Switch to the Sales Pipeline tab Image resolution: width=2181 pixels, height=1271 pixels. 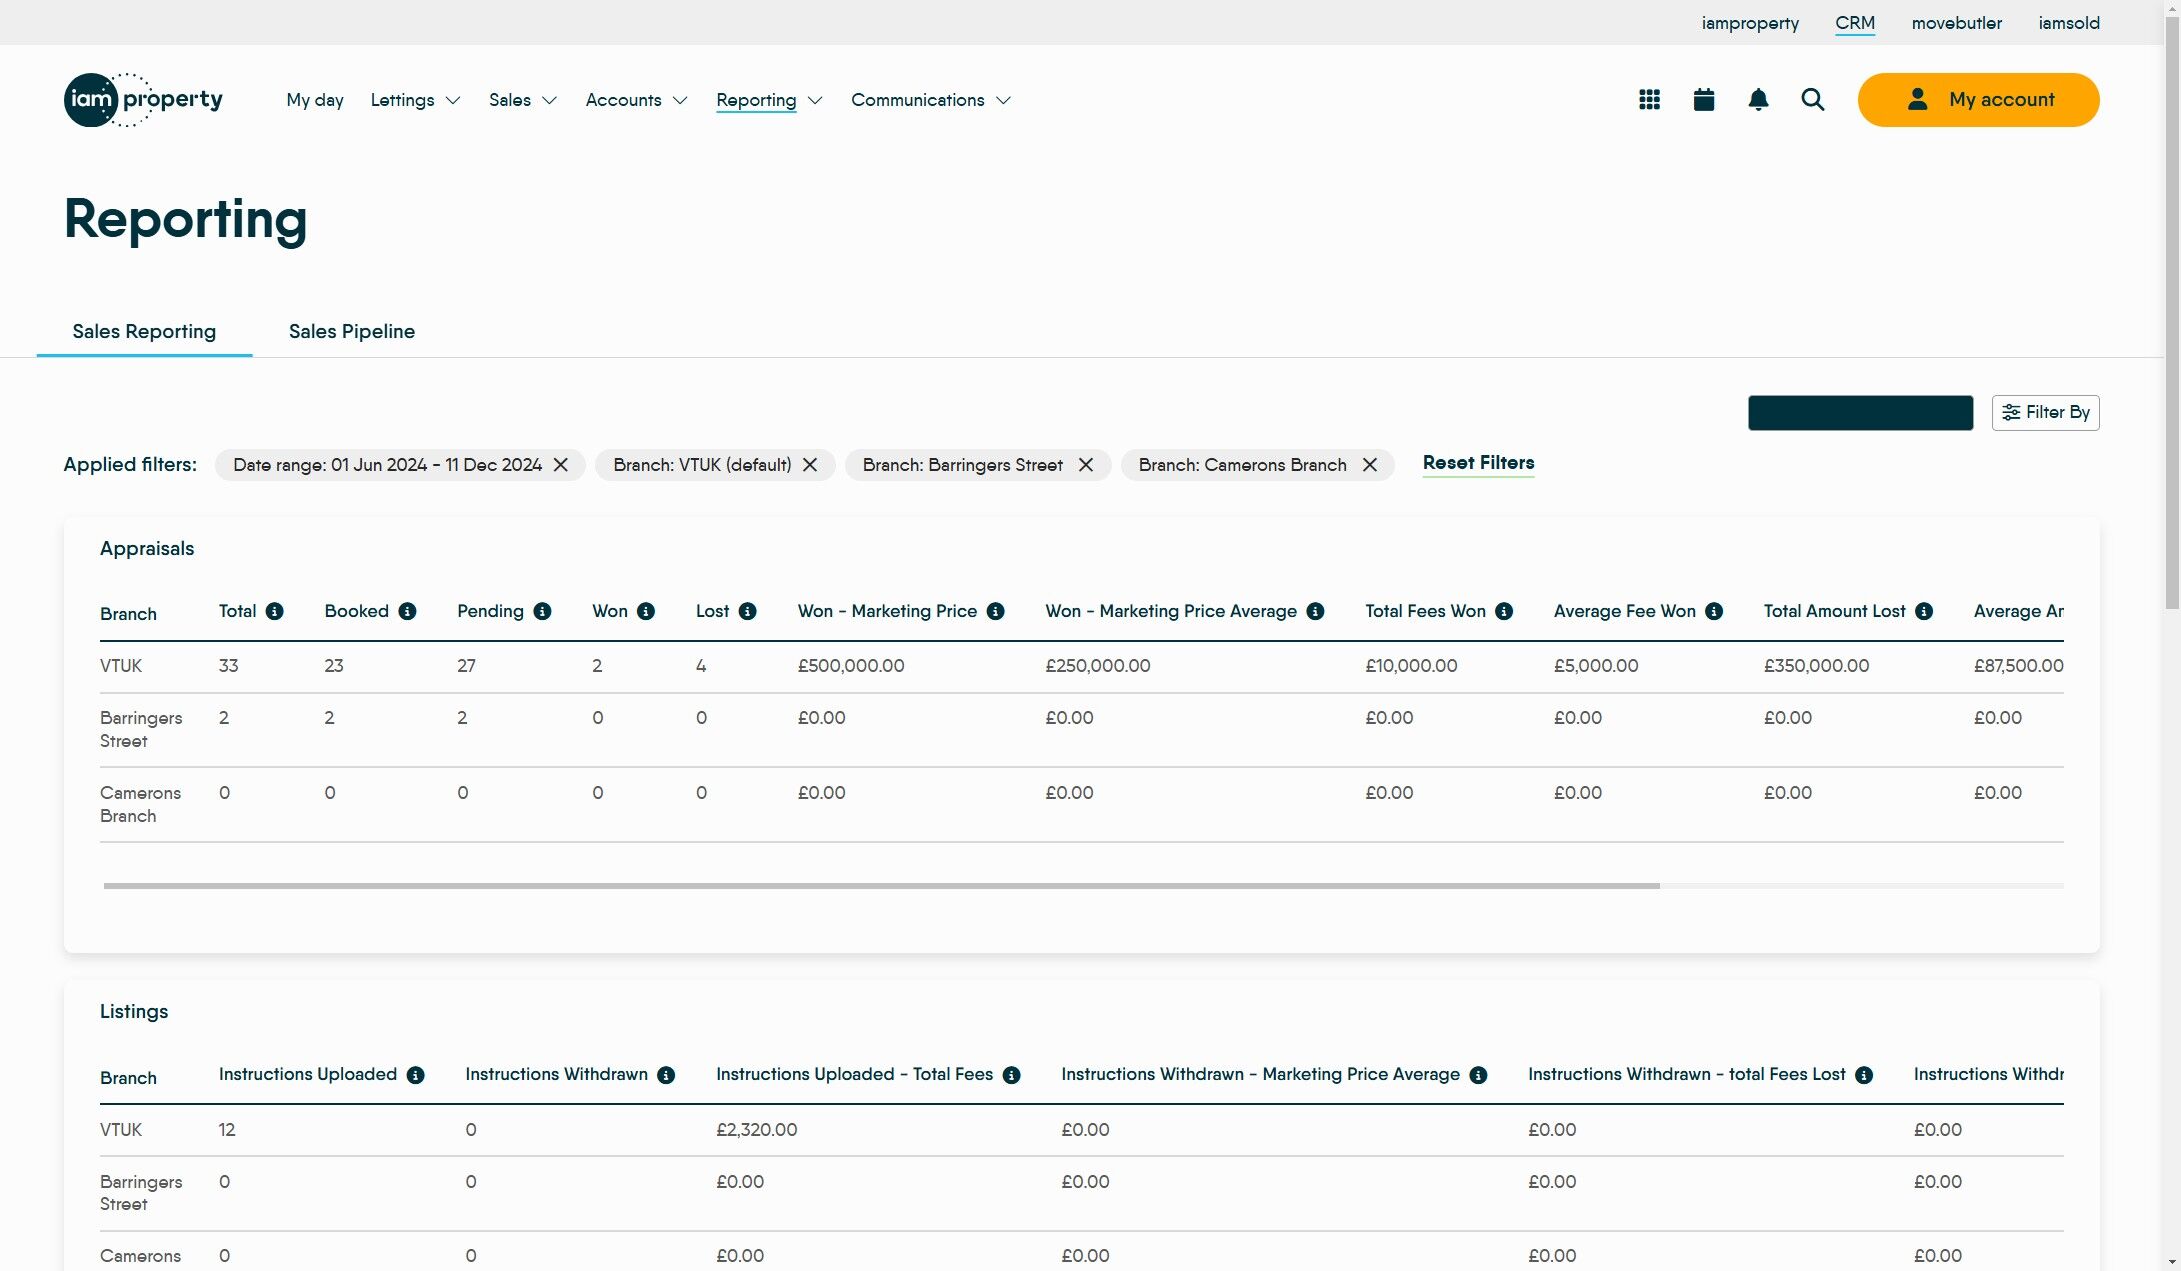click(x=351, y=331)
